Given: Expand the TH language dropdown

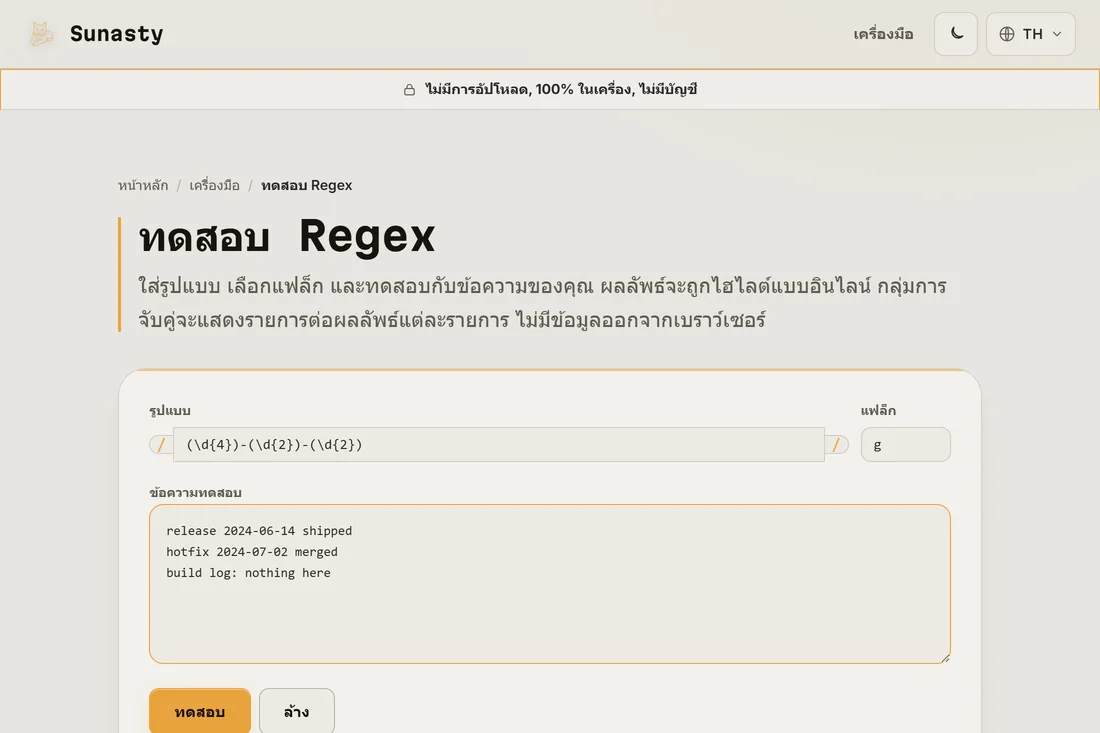Looking at the screenshot, I should [1031, 34].
